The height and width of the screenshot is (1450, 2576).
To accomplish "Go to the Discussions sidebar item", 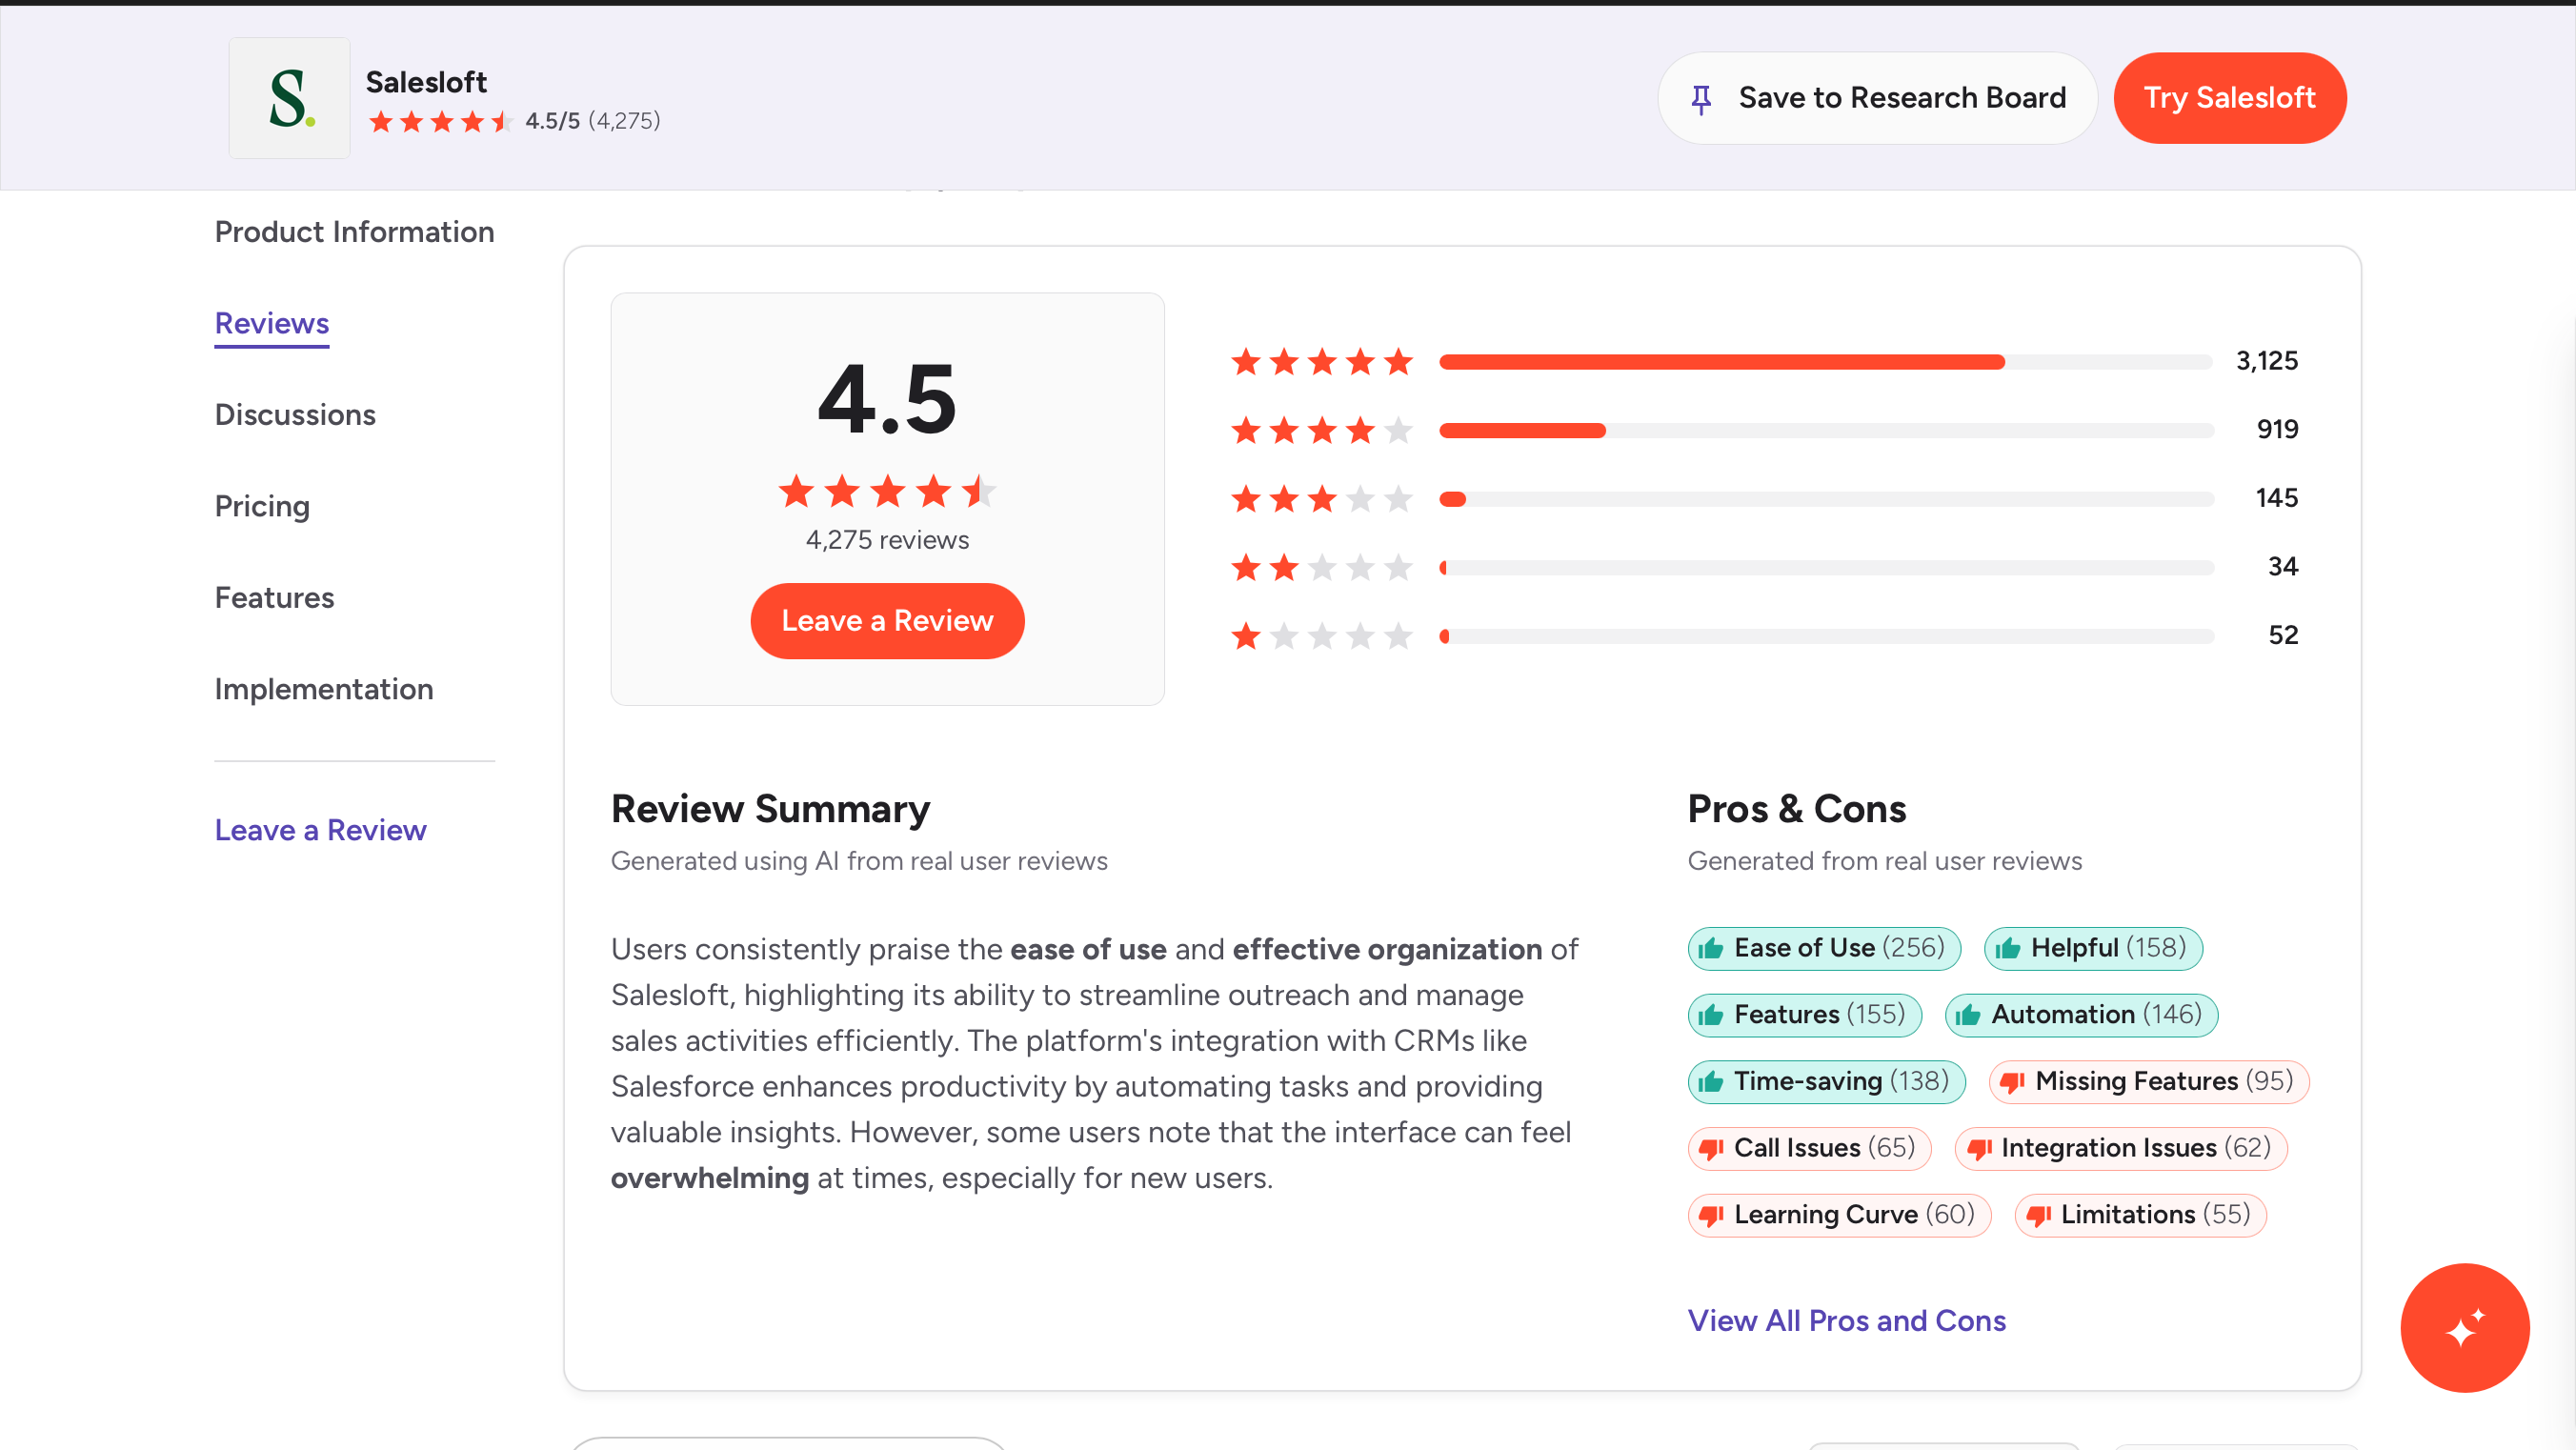I will point(295,415).
